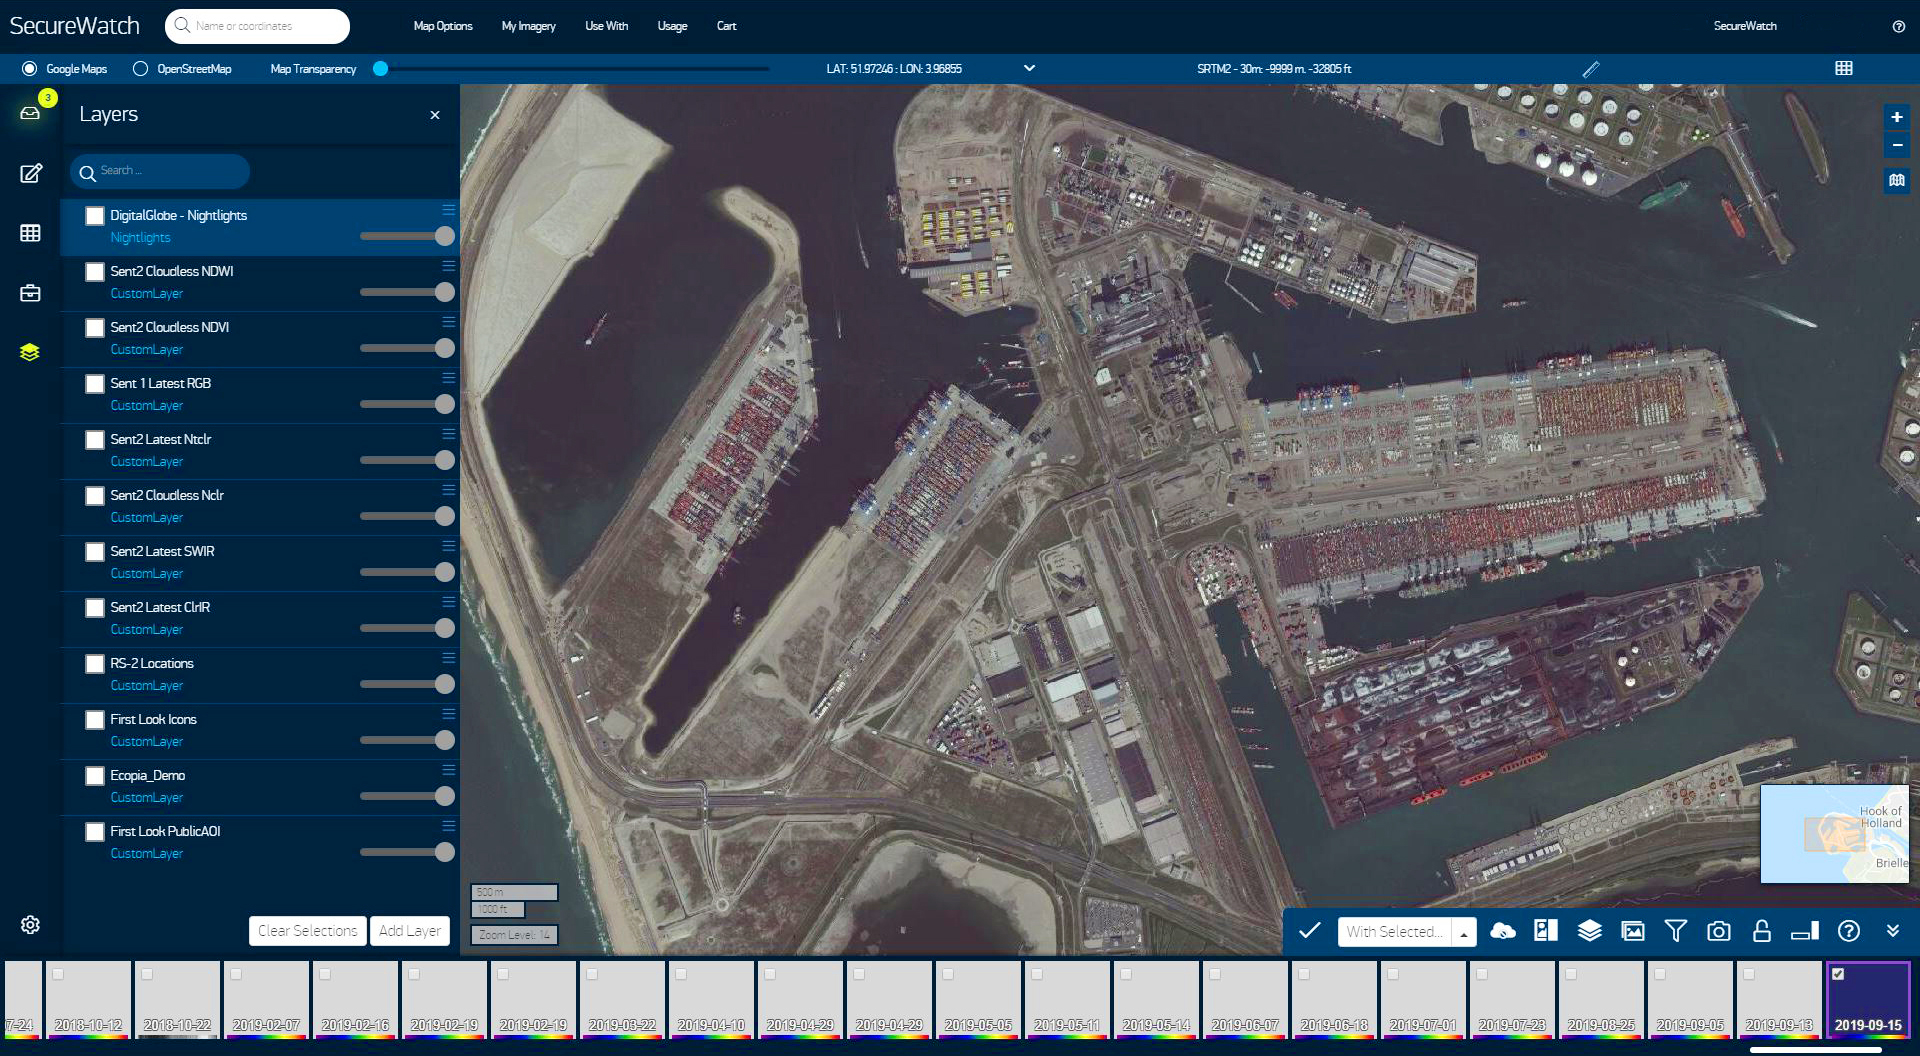Screen dimensions: 1920x1056
Task: Click the cloud cover icon in bottom toolbar
Action: tap(1502, 931)
